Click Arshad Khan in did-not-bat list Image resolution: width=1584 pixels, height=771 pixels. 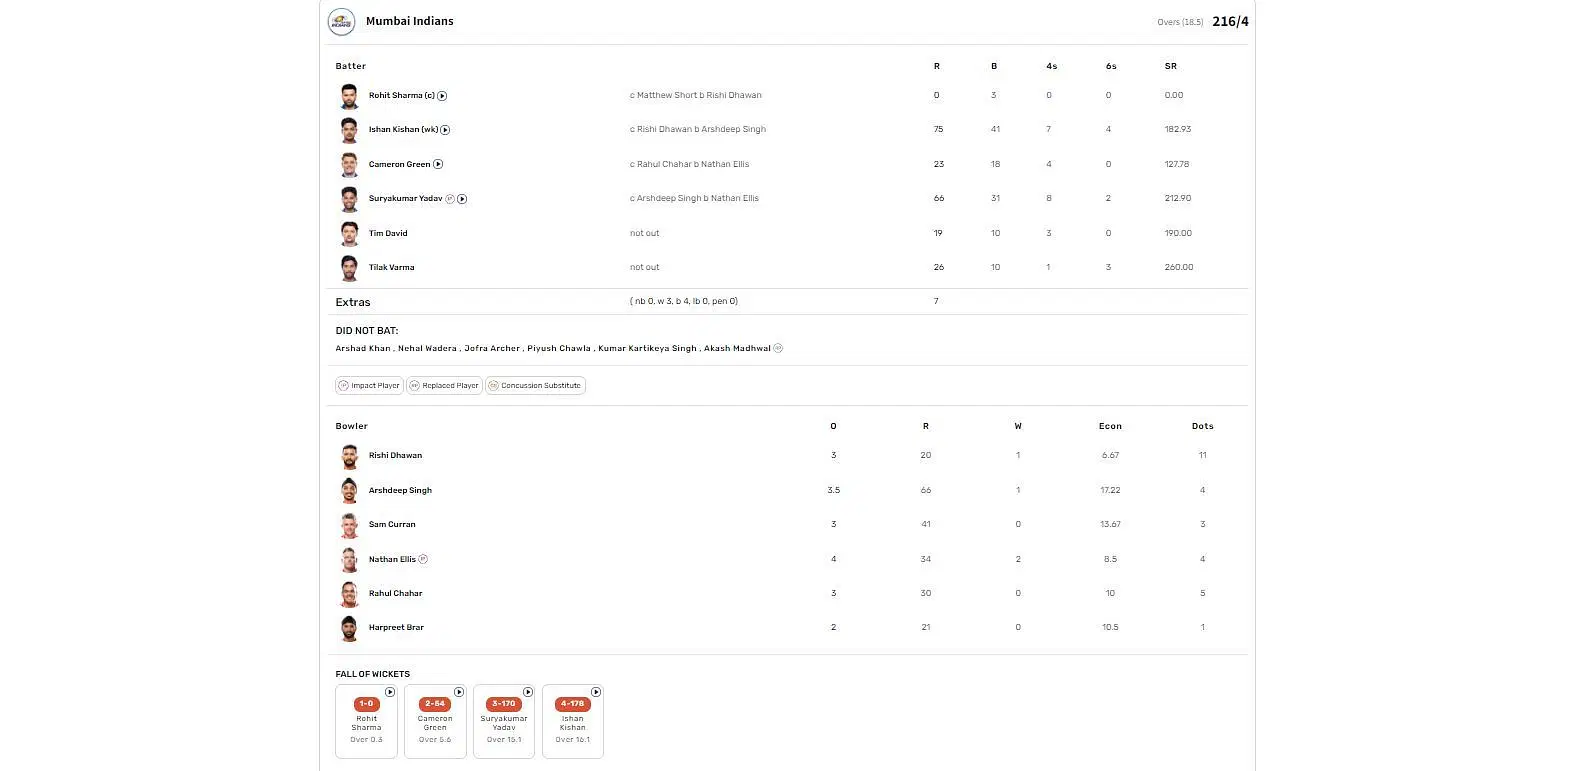363,348
